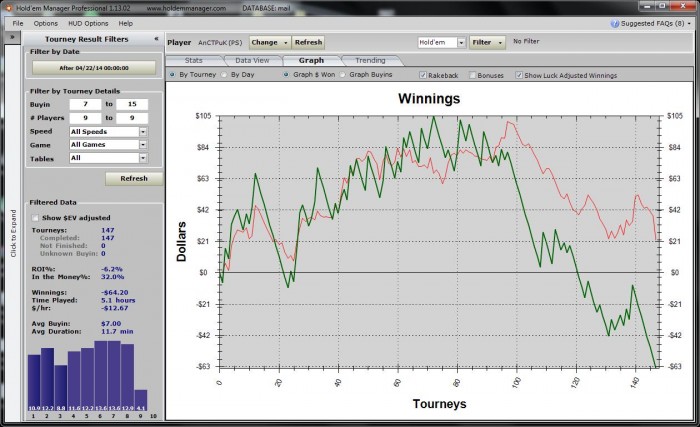Viewport: 700px width, 427px height.
Task: Toggle the Rakeback checkbox
Action: (x=423, y=75)
